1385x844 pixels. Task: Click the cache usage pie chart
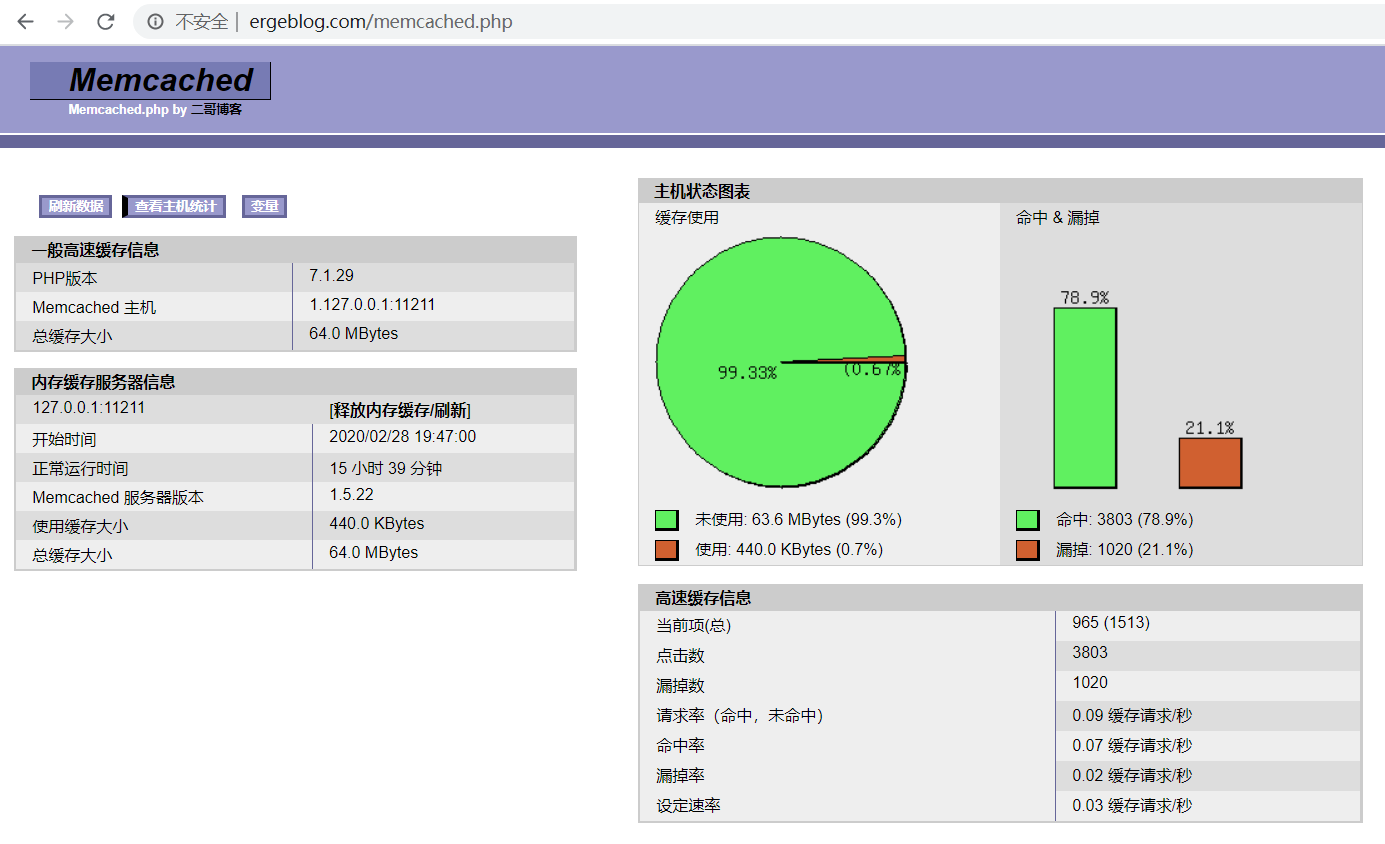781,362
